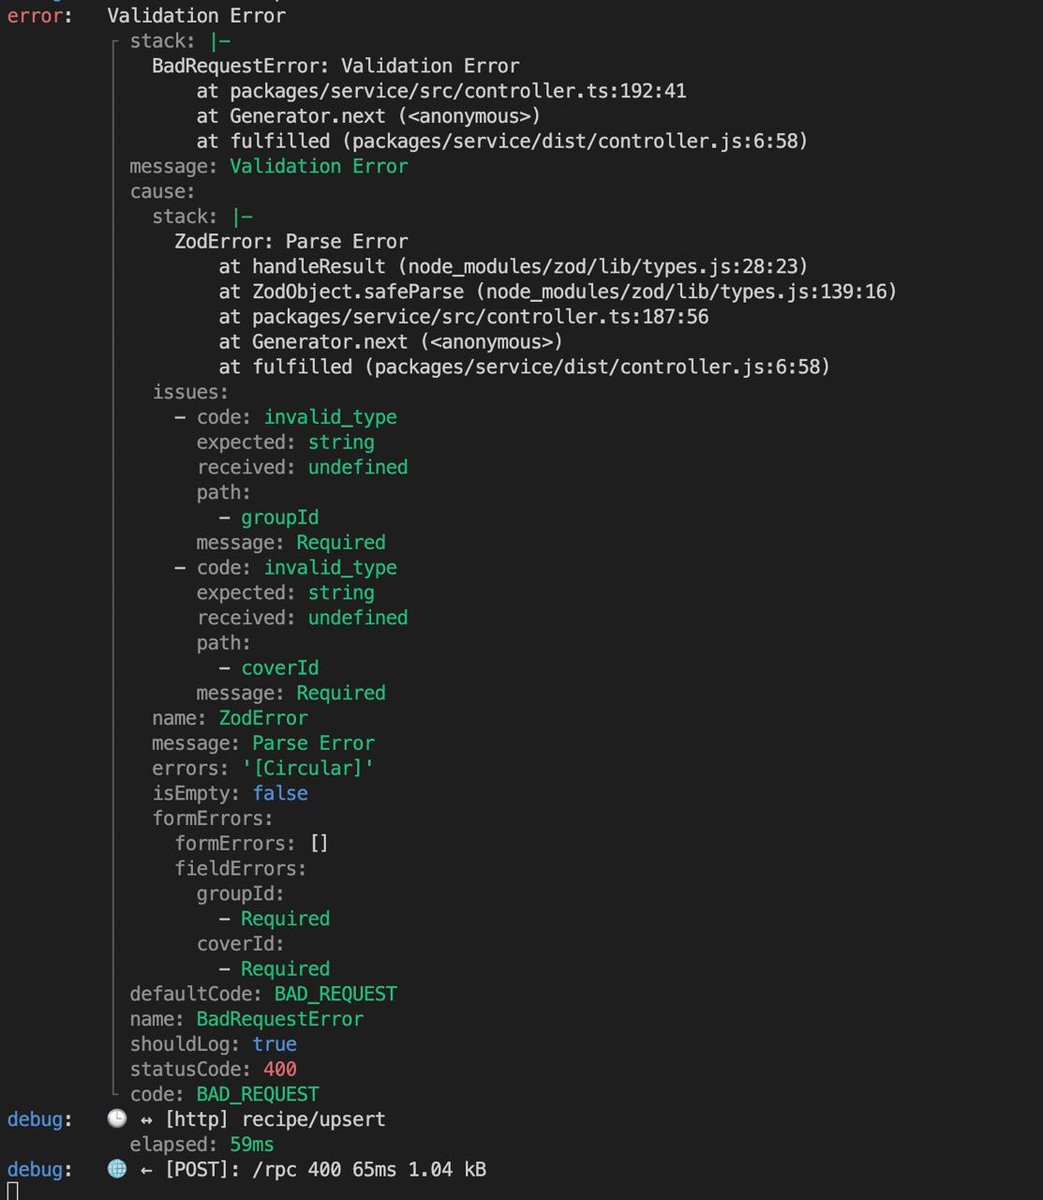This screenshot has width=1043, height=1200.
Task: Select "[POST]: /rpc 400 65ms 1.04 kB" text
Action: coord(325,1169)
